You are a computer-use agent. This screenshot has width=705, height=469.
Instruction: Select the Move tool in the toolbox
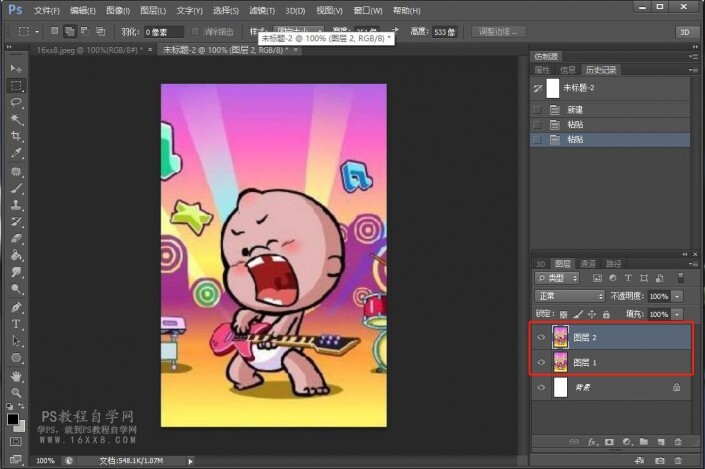tap(17, 67)
